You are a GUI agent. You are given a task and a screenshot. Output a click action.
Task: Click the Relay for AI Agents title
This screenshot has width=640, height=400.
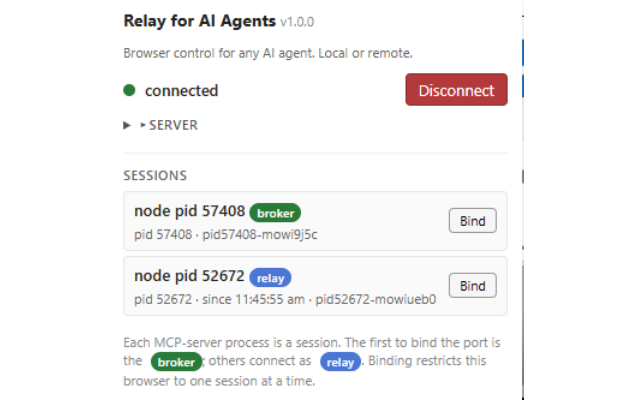click(200, 21)
